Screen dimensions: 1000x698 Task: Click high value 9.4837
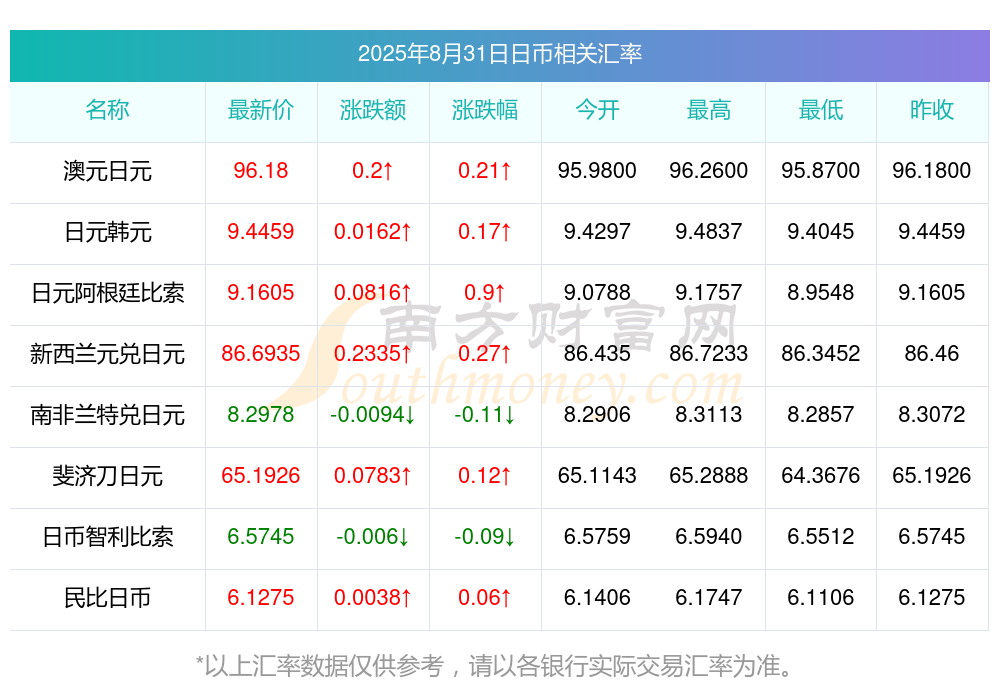(709, 232)
